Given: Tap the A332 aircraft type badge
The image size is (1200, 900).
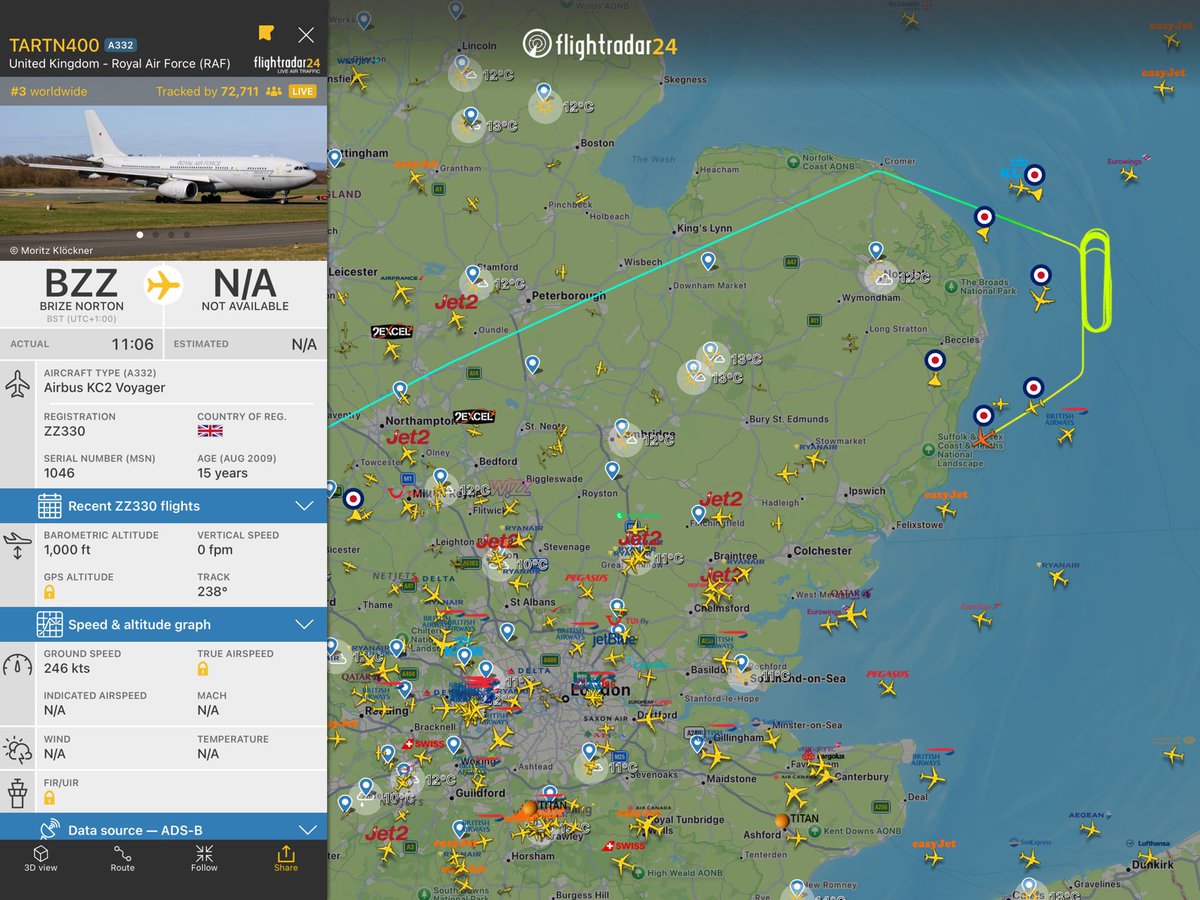Looking at the screenshot, I should pyautogui.click(x=120, y=45).
